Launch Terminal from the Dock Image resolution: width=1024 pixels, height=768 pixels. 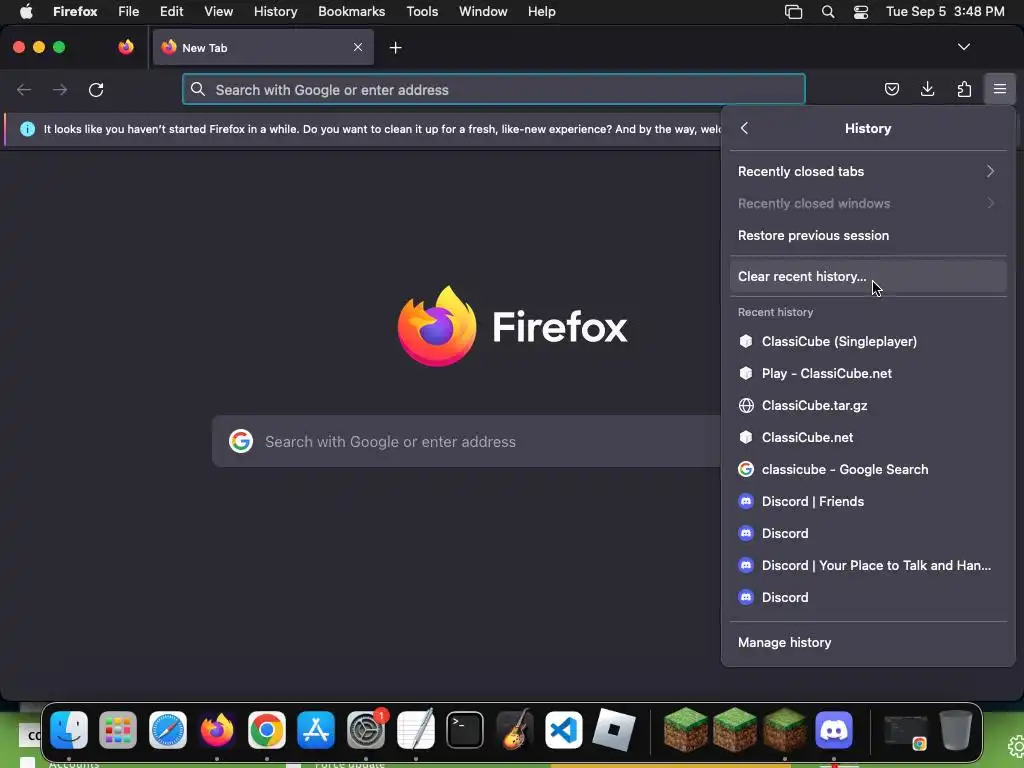coord(465,729)
